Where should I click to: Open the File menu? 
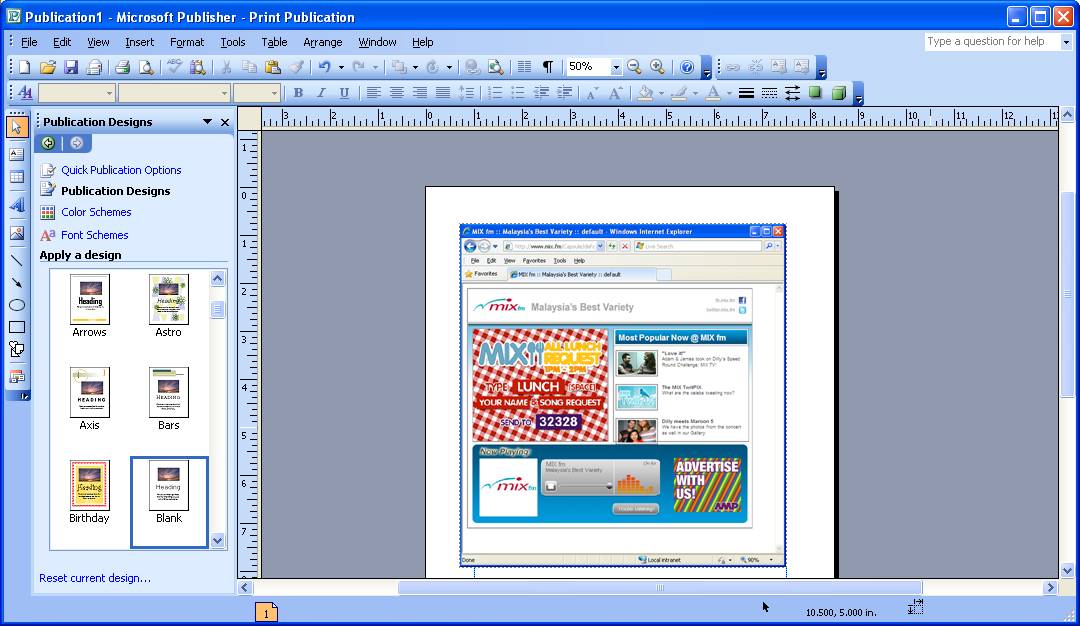pos(29,42)
